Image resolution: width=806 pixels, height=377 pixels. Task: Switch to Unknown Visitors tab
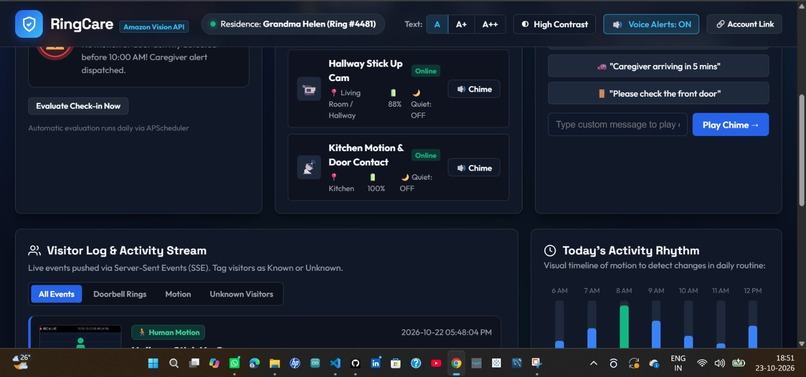click(x=241, y=294)
